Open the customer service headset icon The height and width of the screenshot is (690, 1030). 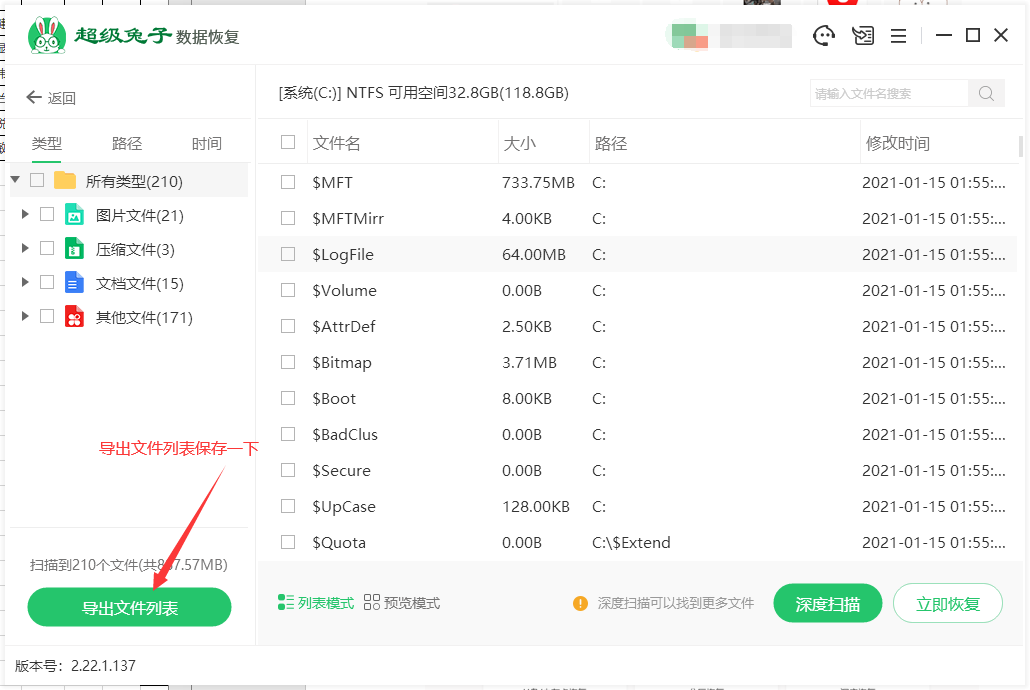824,36
